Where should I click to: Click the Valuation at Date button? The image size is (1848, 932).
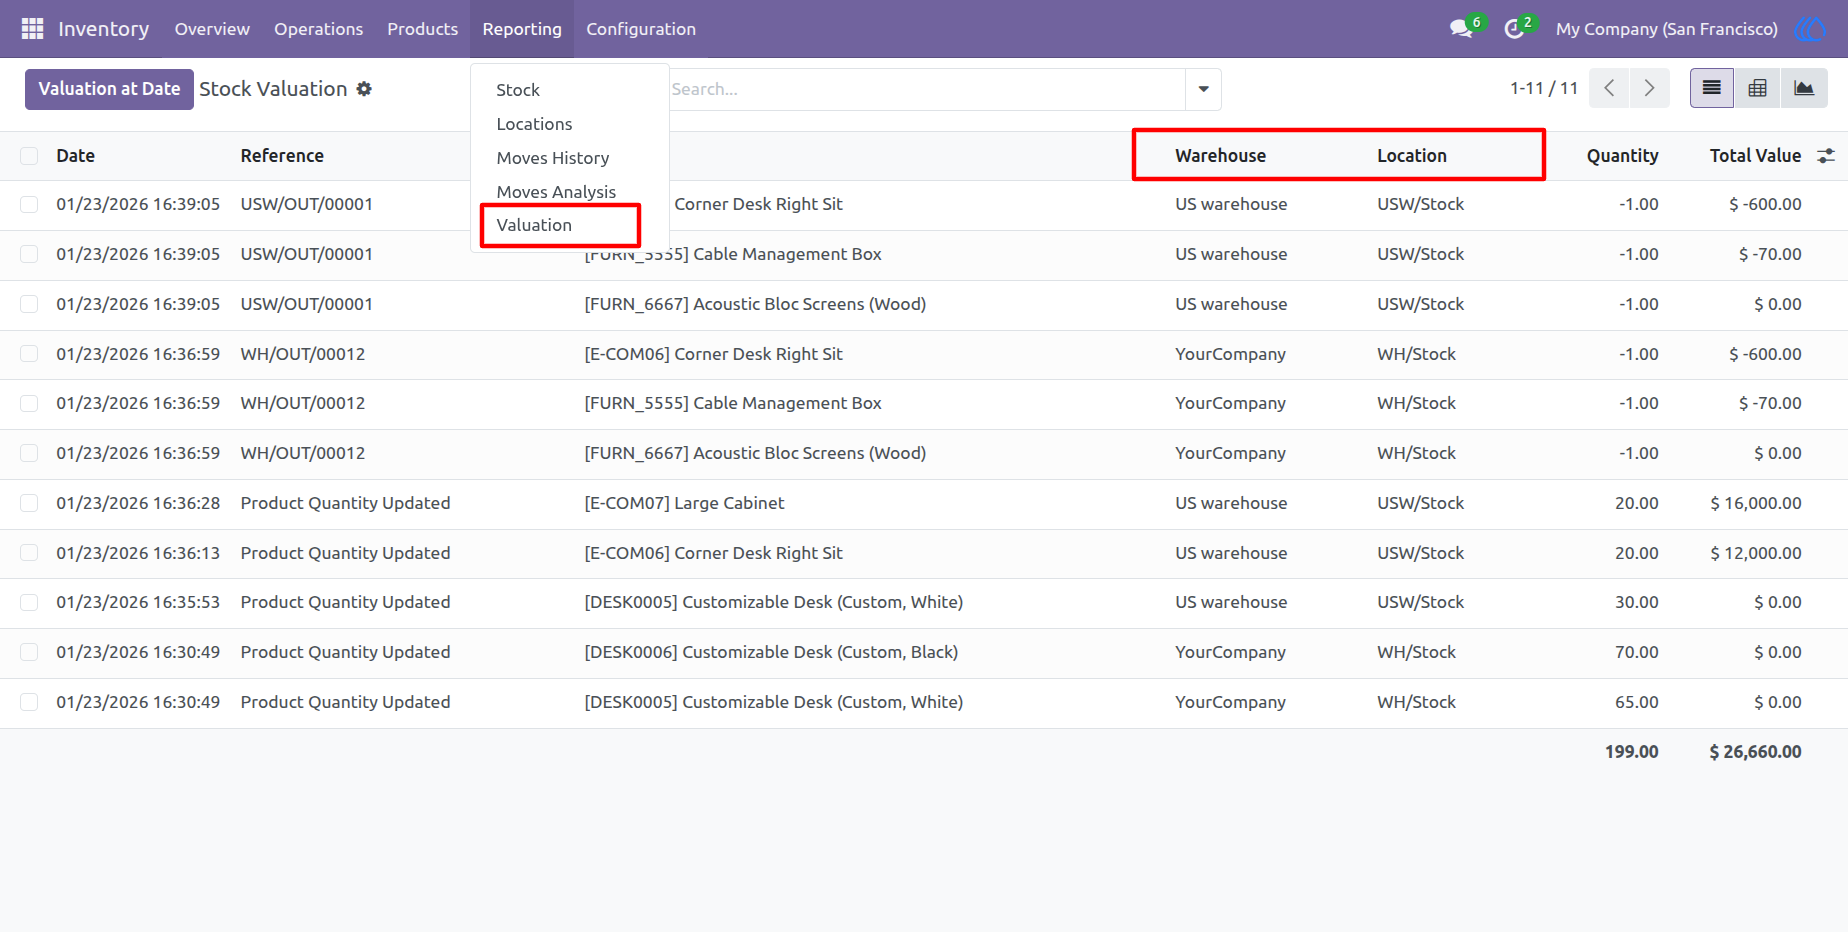coord(109,89)
